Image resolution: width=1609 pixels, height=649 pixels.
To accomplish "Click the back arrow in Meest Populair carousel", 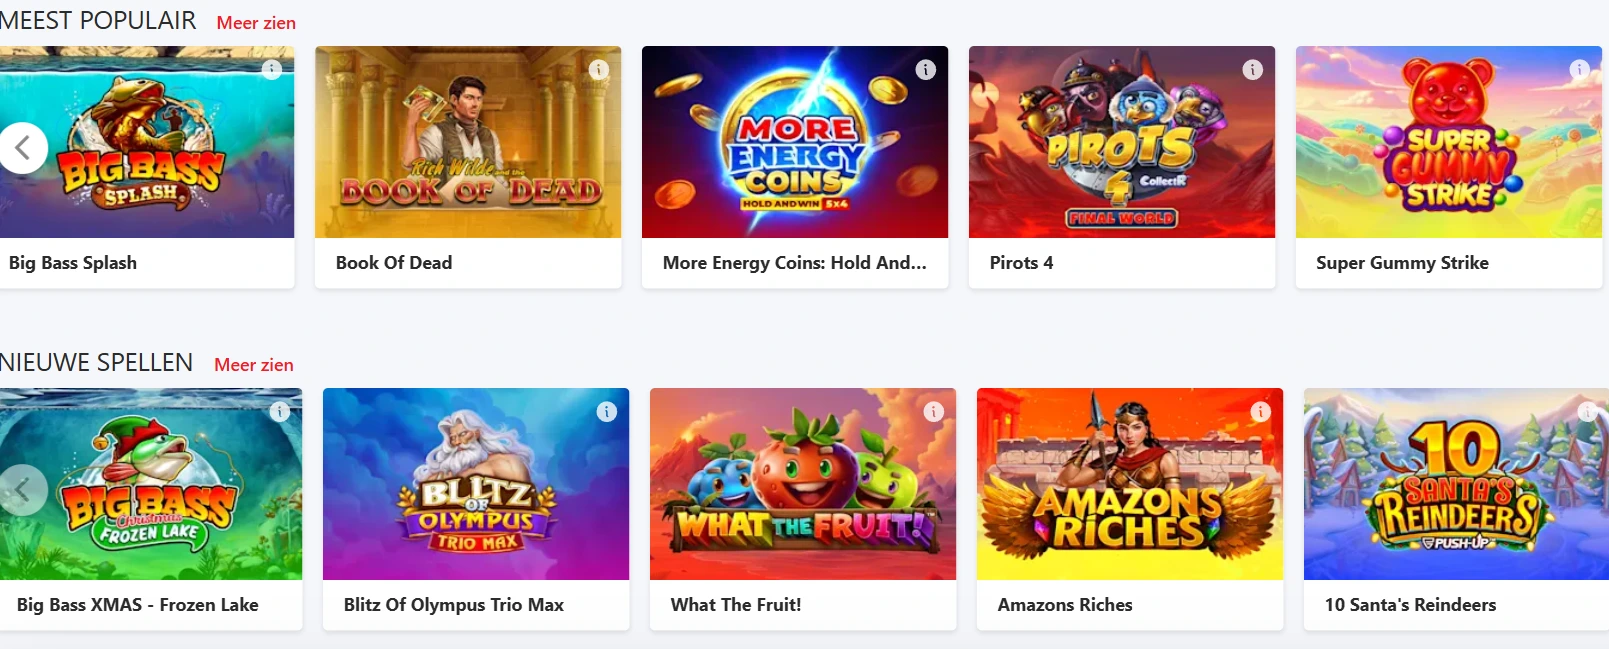I will (x=22, y=147).
